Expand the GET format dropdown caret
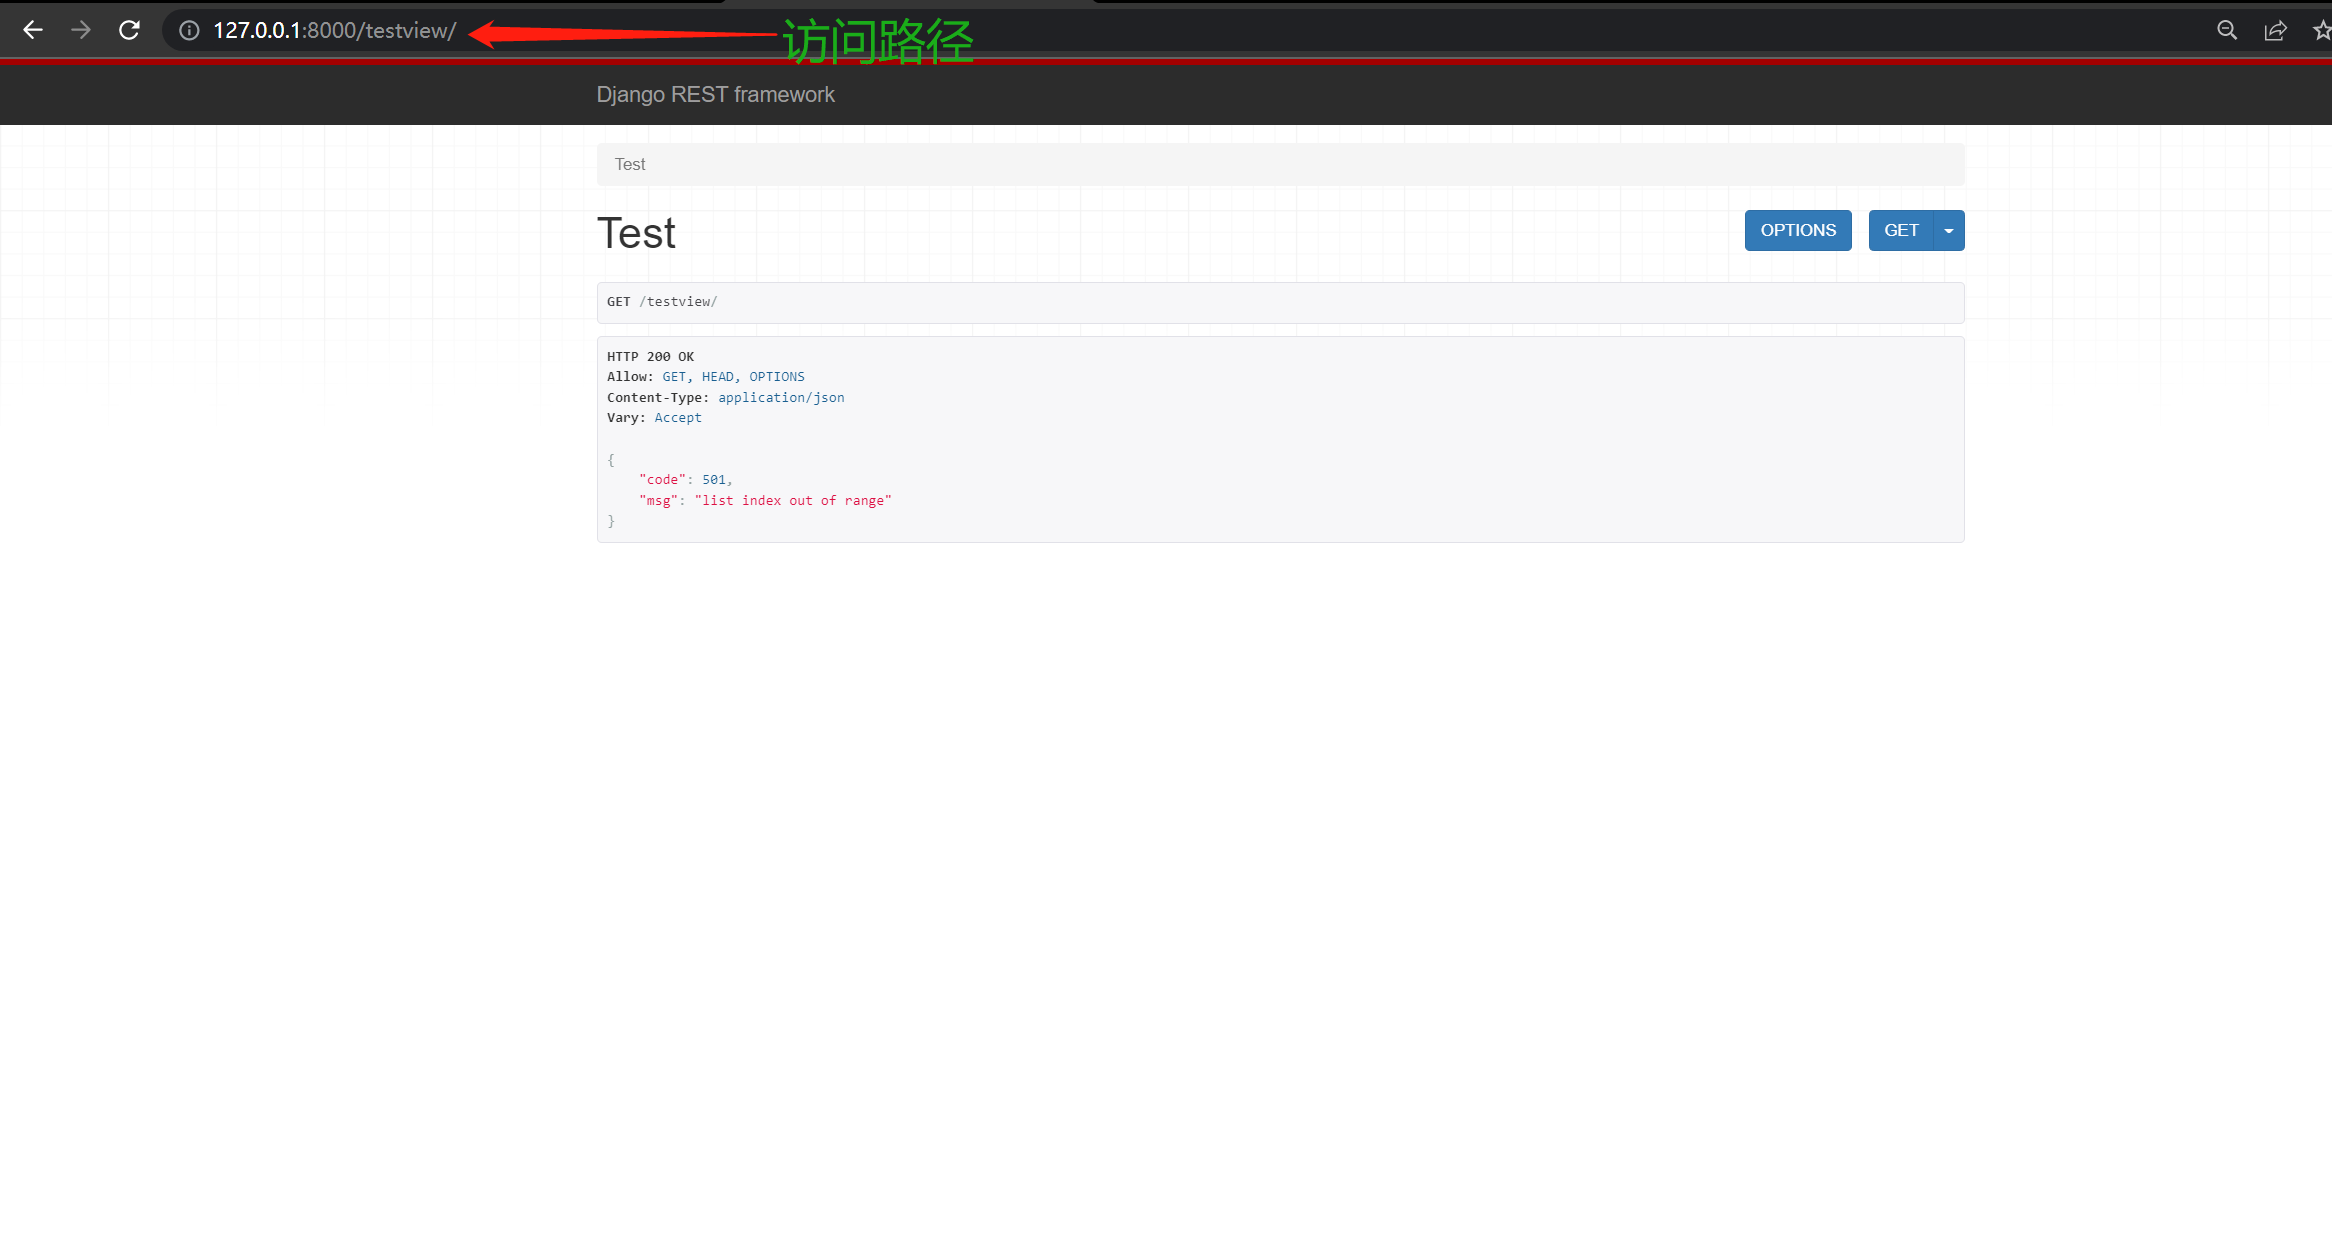The width and height of the screenshot is (2332, 1239). [1949, 231]
